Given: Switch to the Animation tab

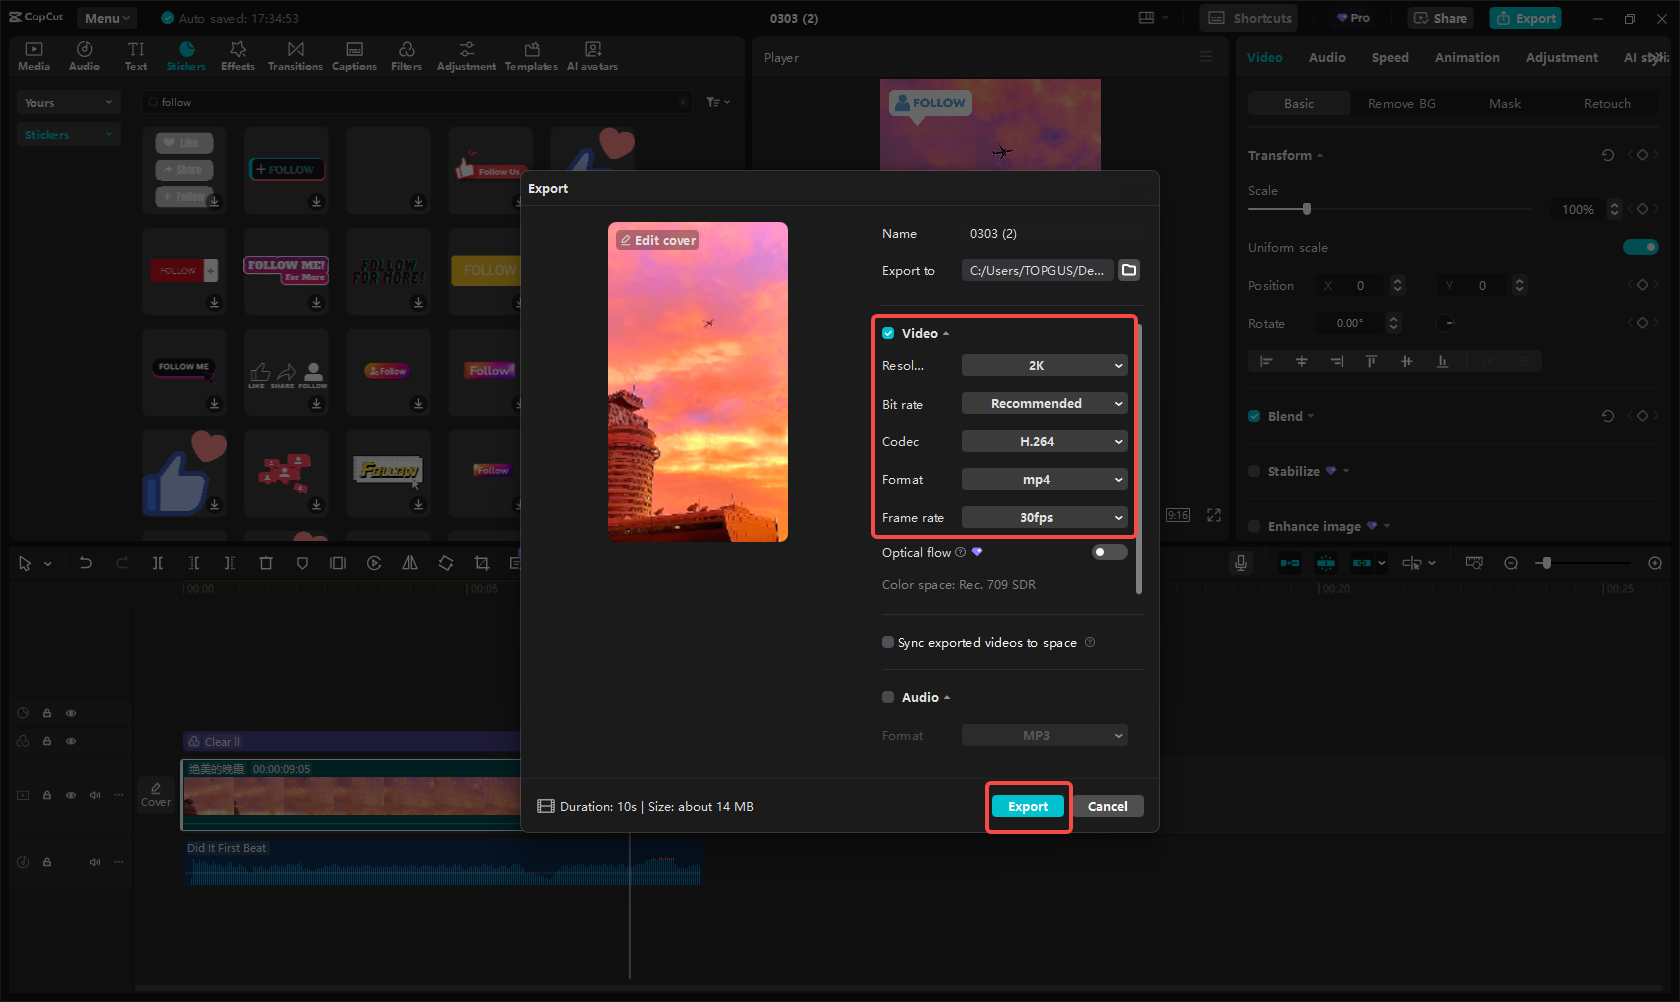Looking at the screenshot, I should pyautogui.click(x=1466, y=58).
